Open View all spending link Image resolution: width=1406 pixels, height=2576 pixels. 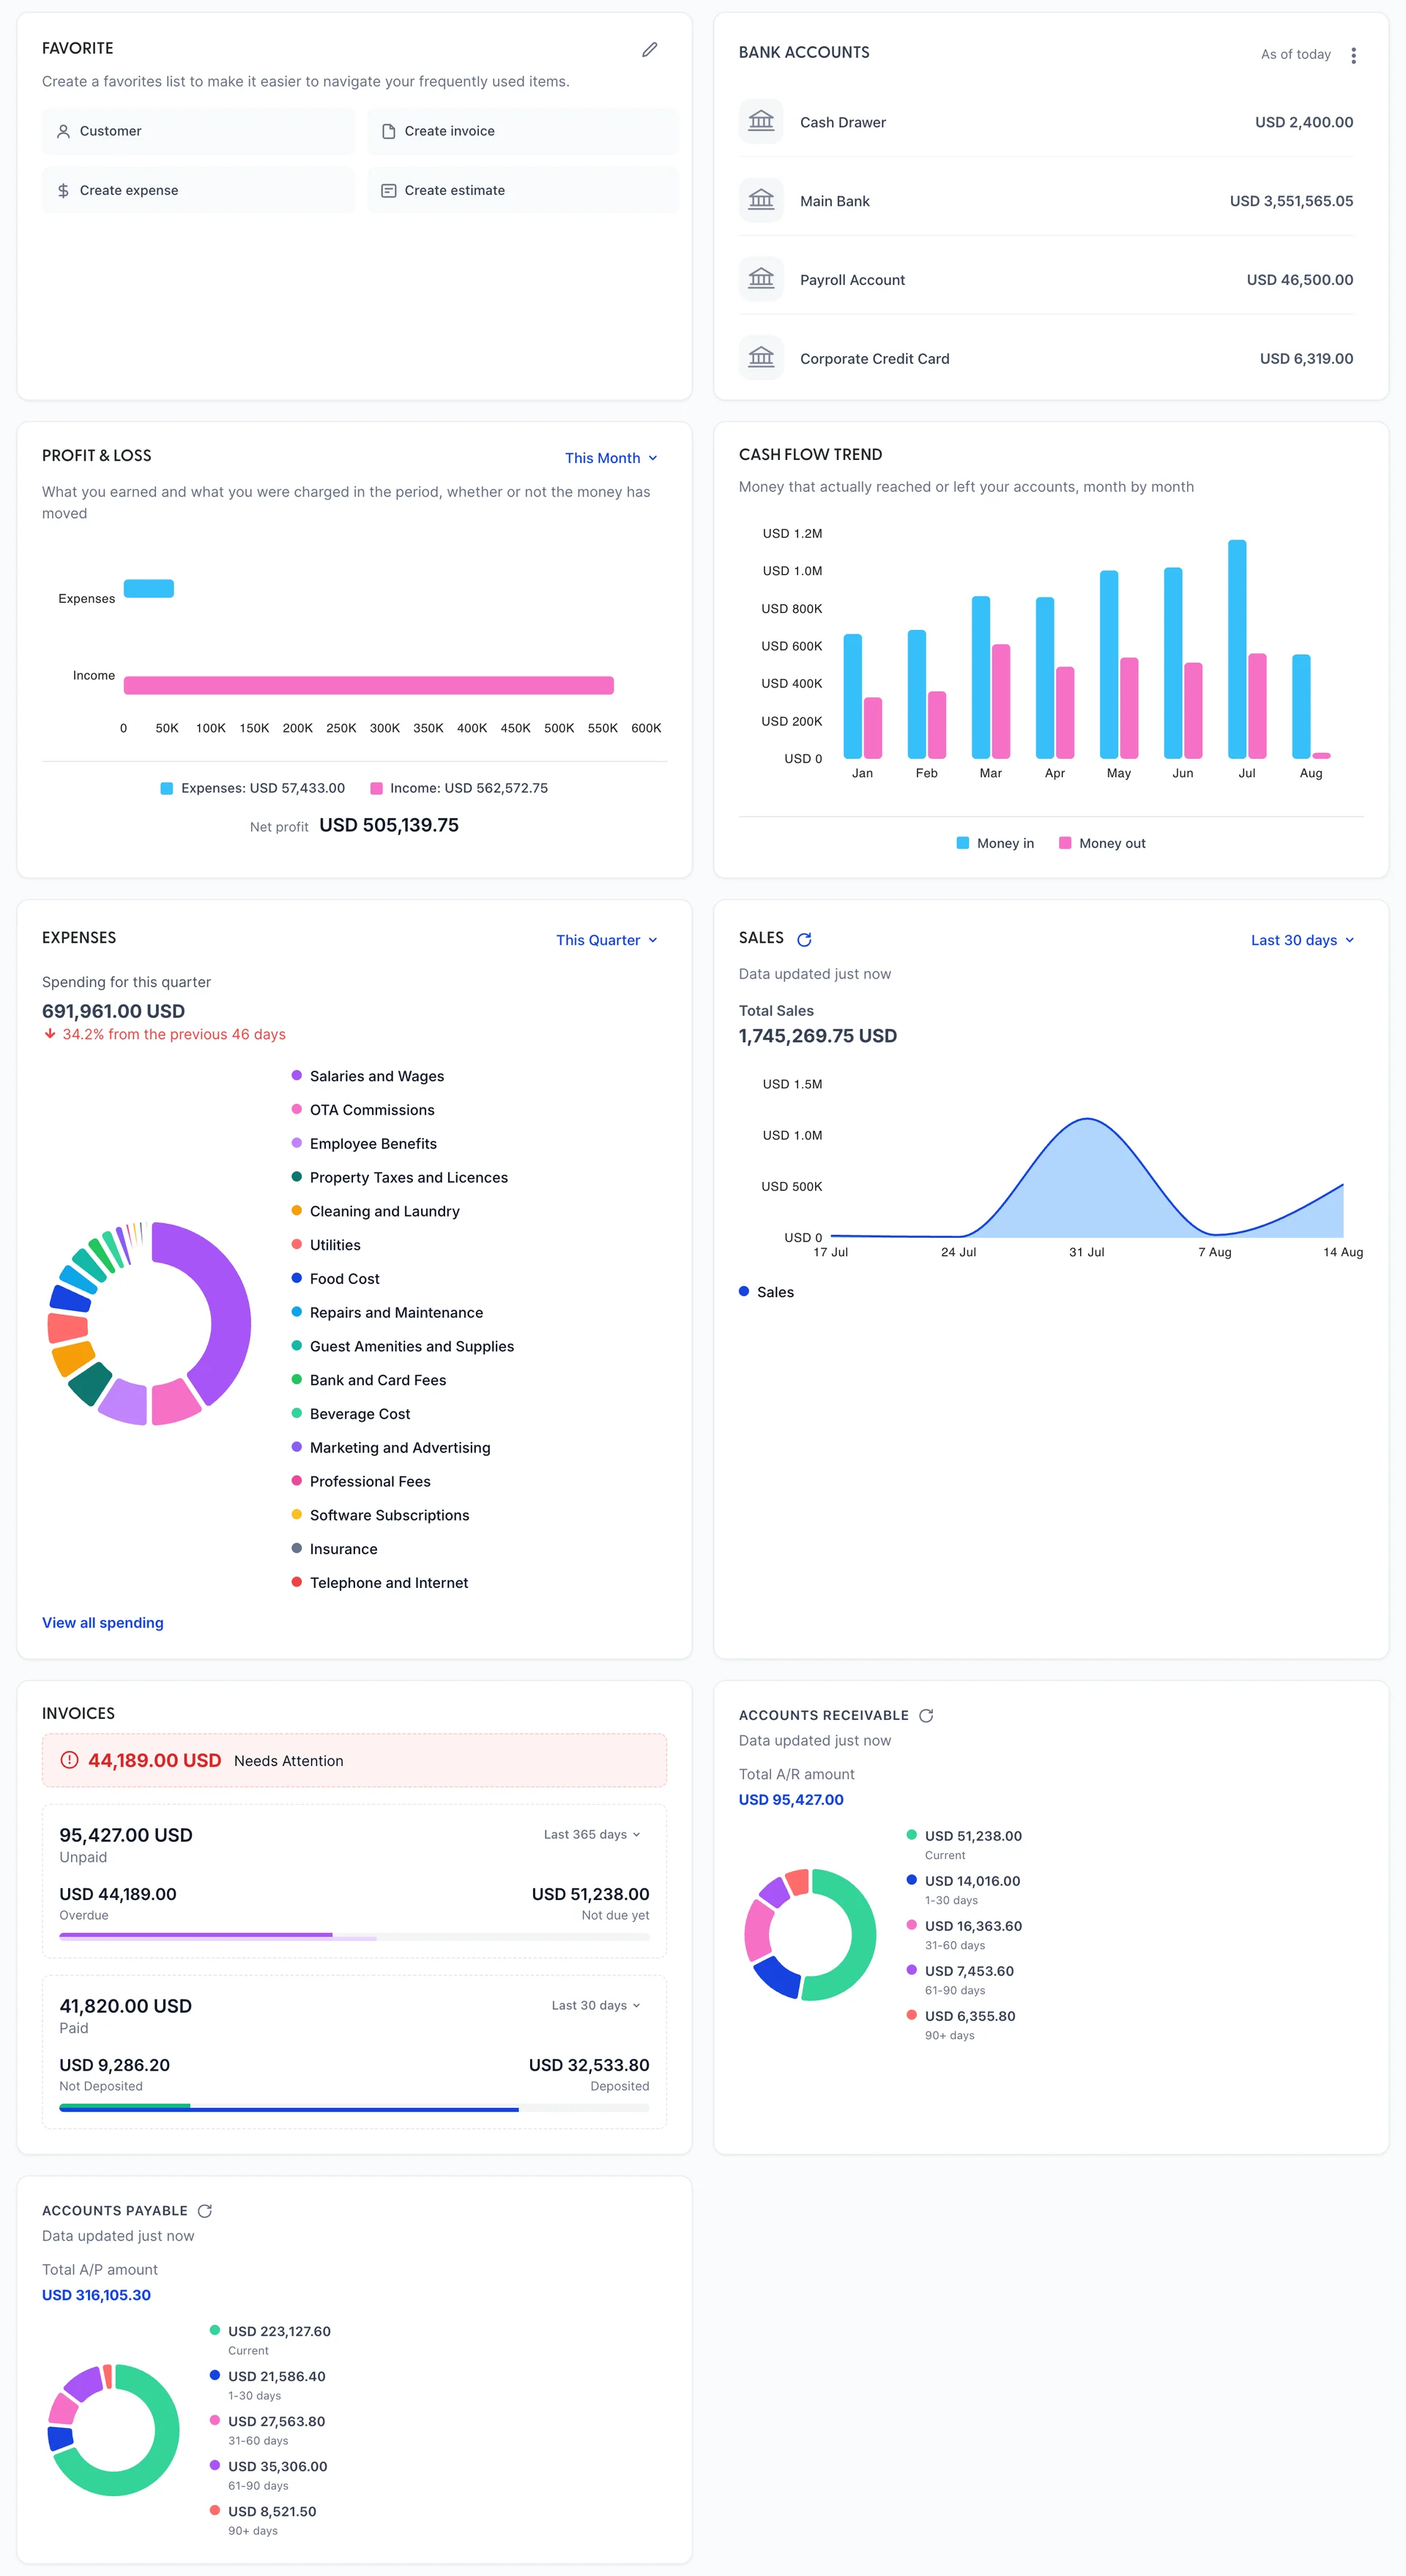coord(103,1622)
